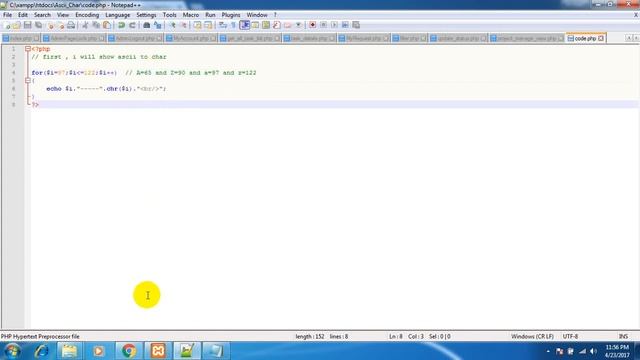Toggle synchronized horizontal scrolling
The image size is (640, 360).
click(209, 25)
